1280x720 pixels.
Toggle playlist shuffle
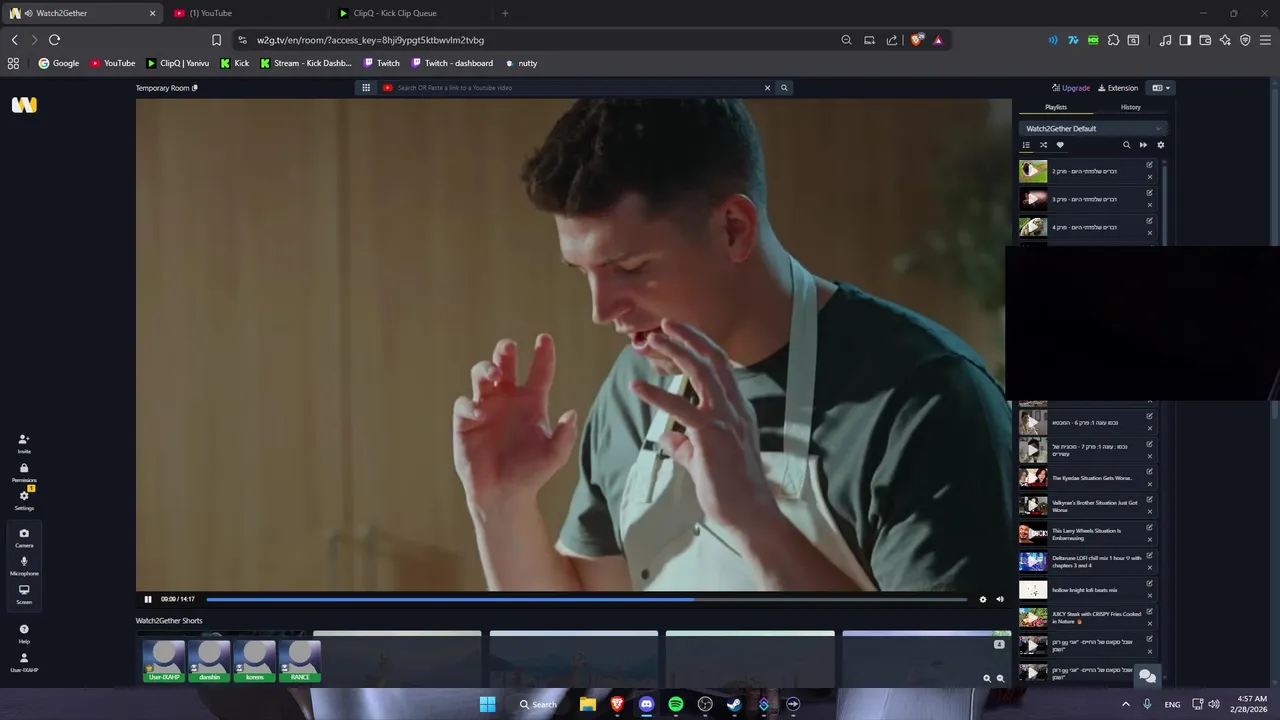1043,145
